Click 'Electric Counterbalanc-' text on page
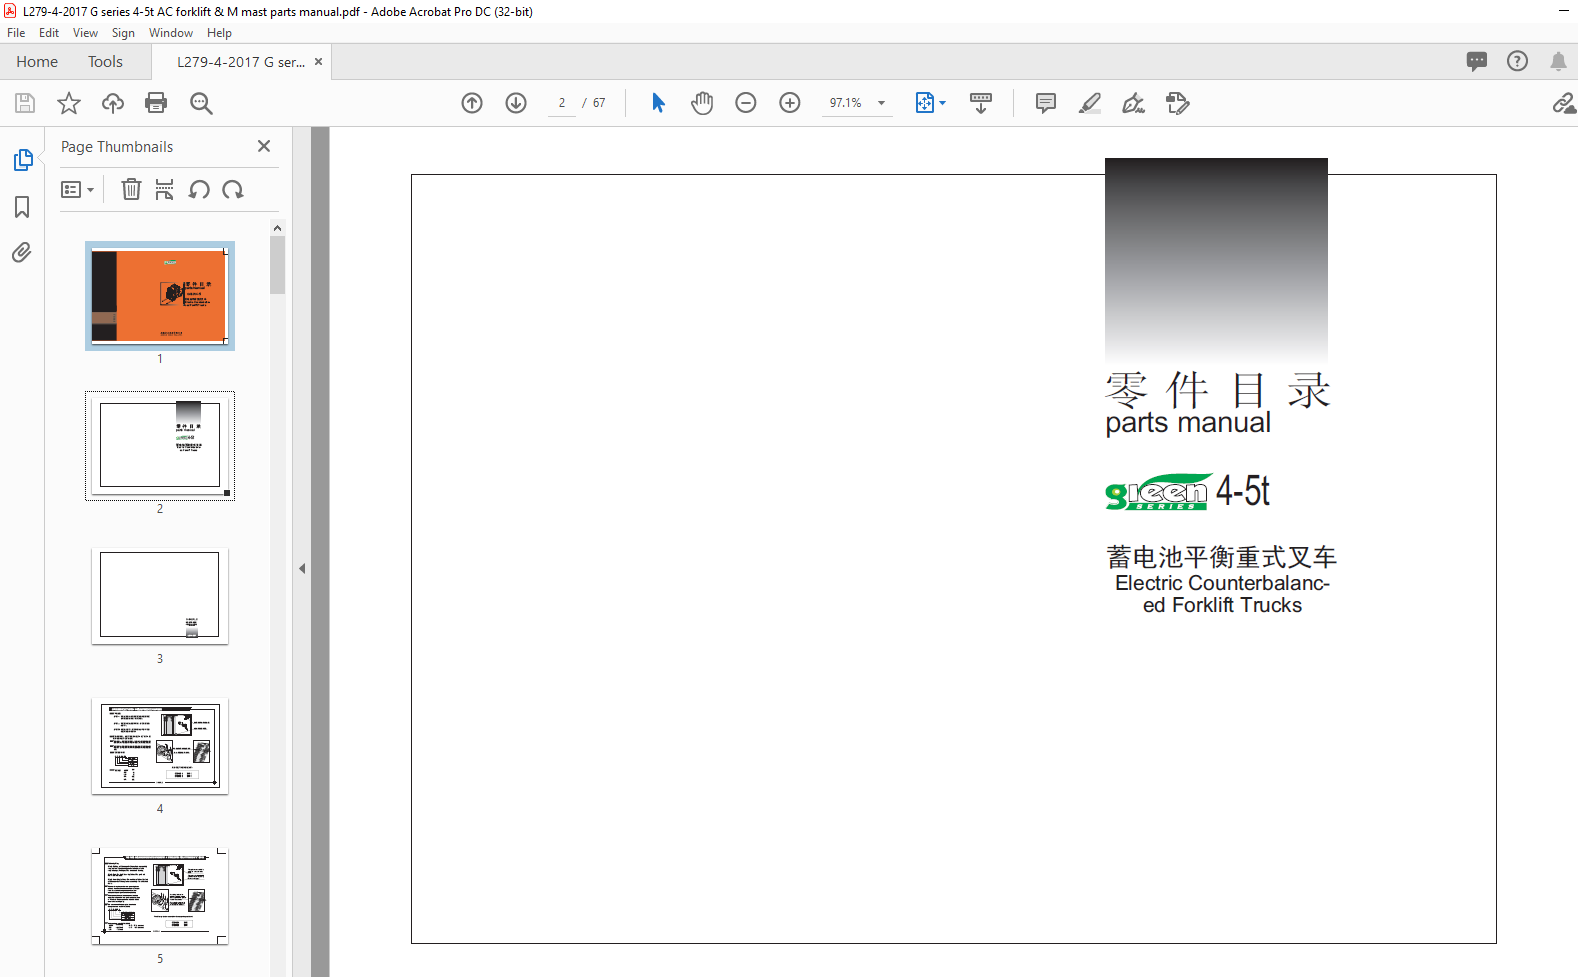This screenshot has width=1578, height=977. 1222,583
